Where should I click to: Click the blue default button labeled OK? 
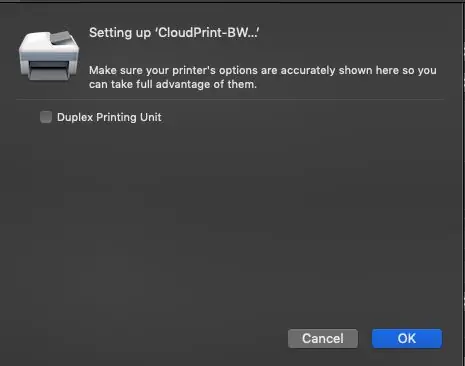(407, 338)
